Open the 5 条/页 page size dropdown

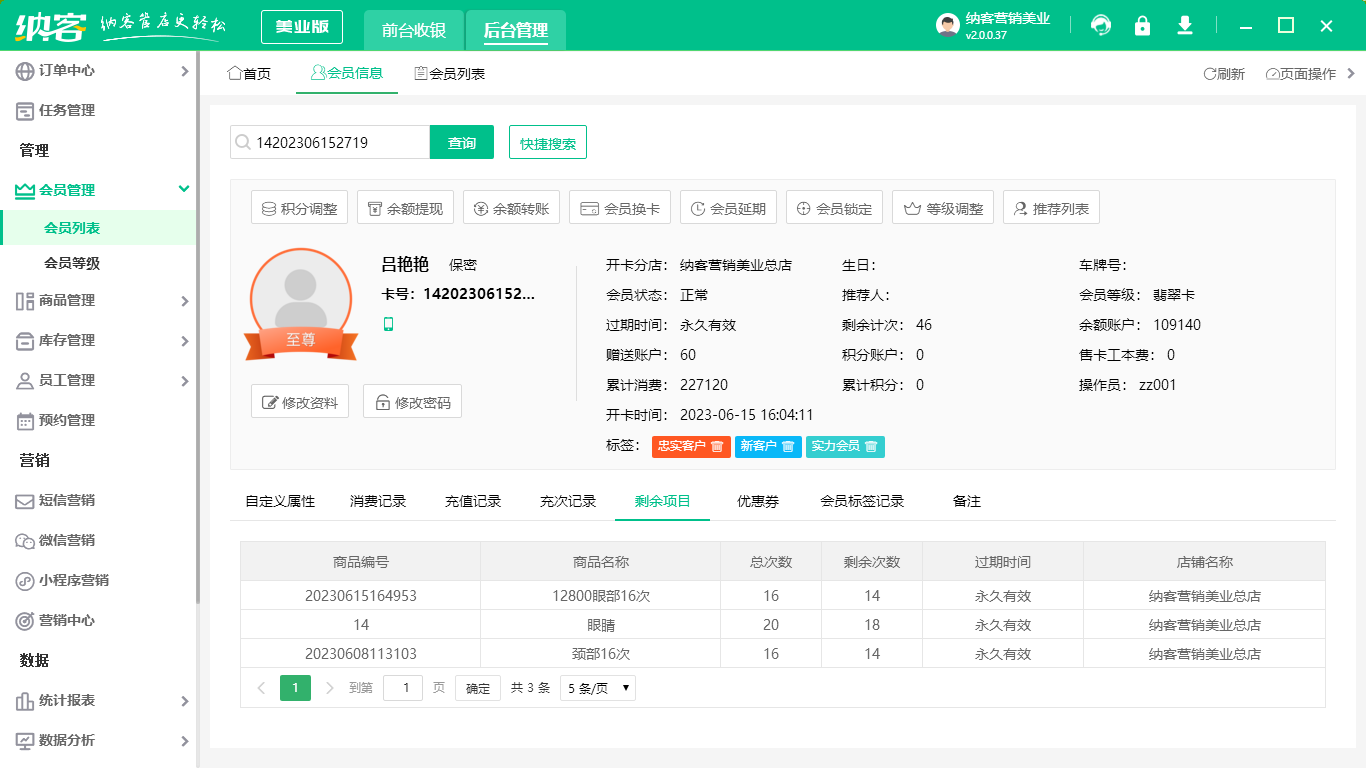[597, 687]
